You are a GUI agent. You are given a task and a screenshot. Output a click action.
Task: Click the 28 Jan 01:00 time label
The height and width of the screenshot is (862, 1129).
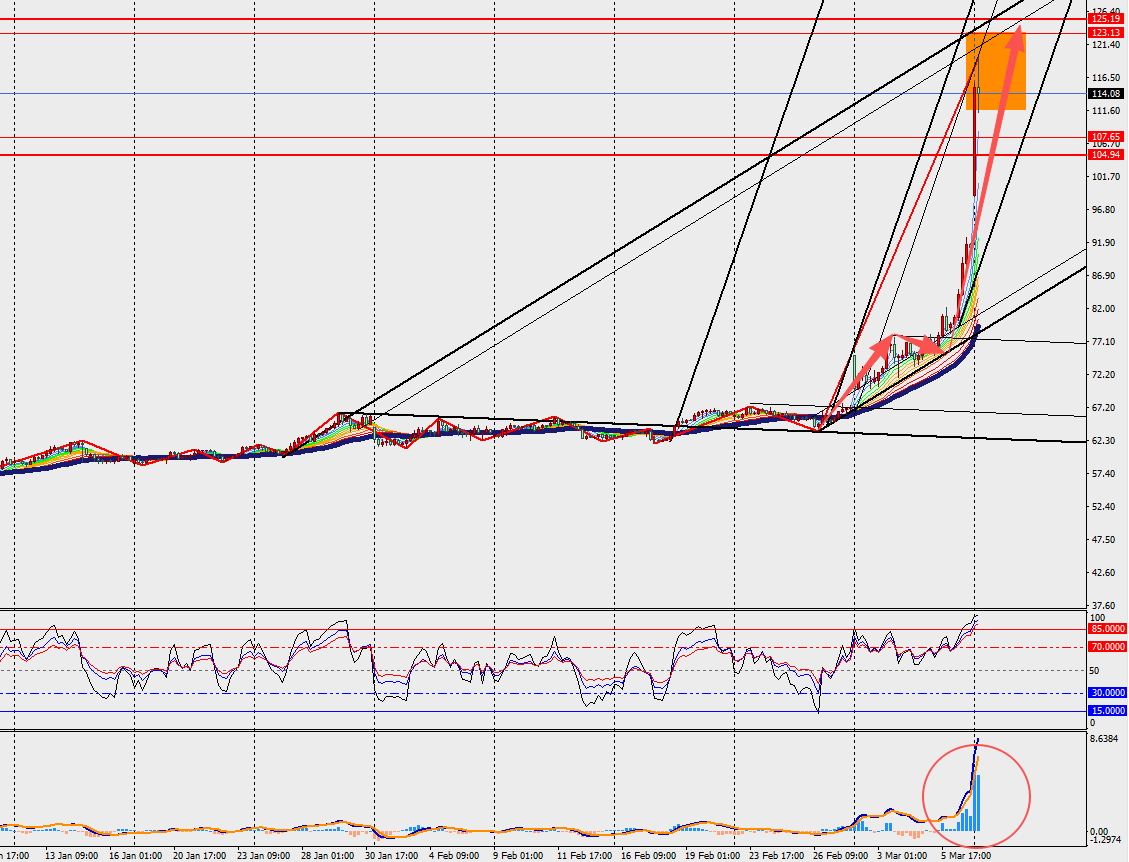[x=328, y=856]
